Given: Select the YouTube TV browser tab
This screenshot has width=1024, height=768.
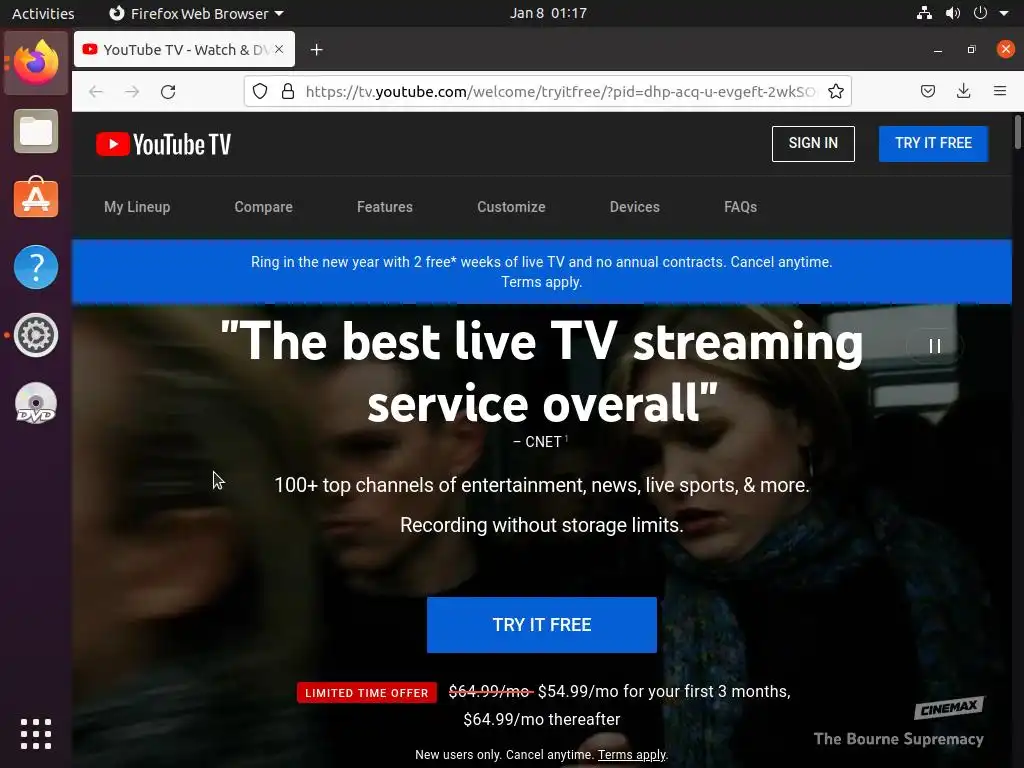Looking at the screenshot, I should [x=184, y=50].
